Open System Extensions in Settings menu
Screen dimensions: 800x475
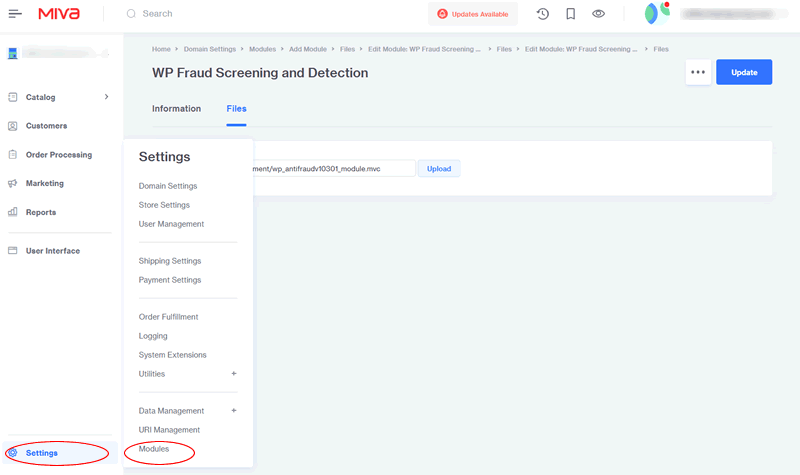point(172,355)
